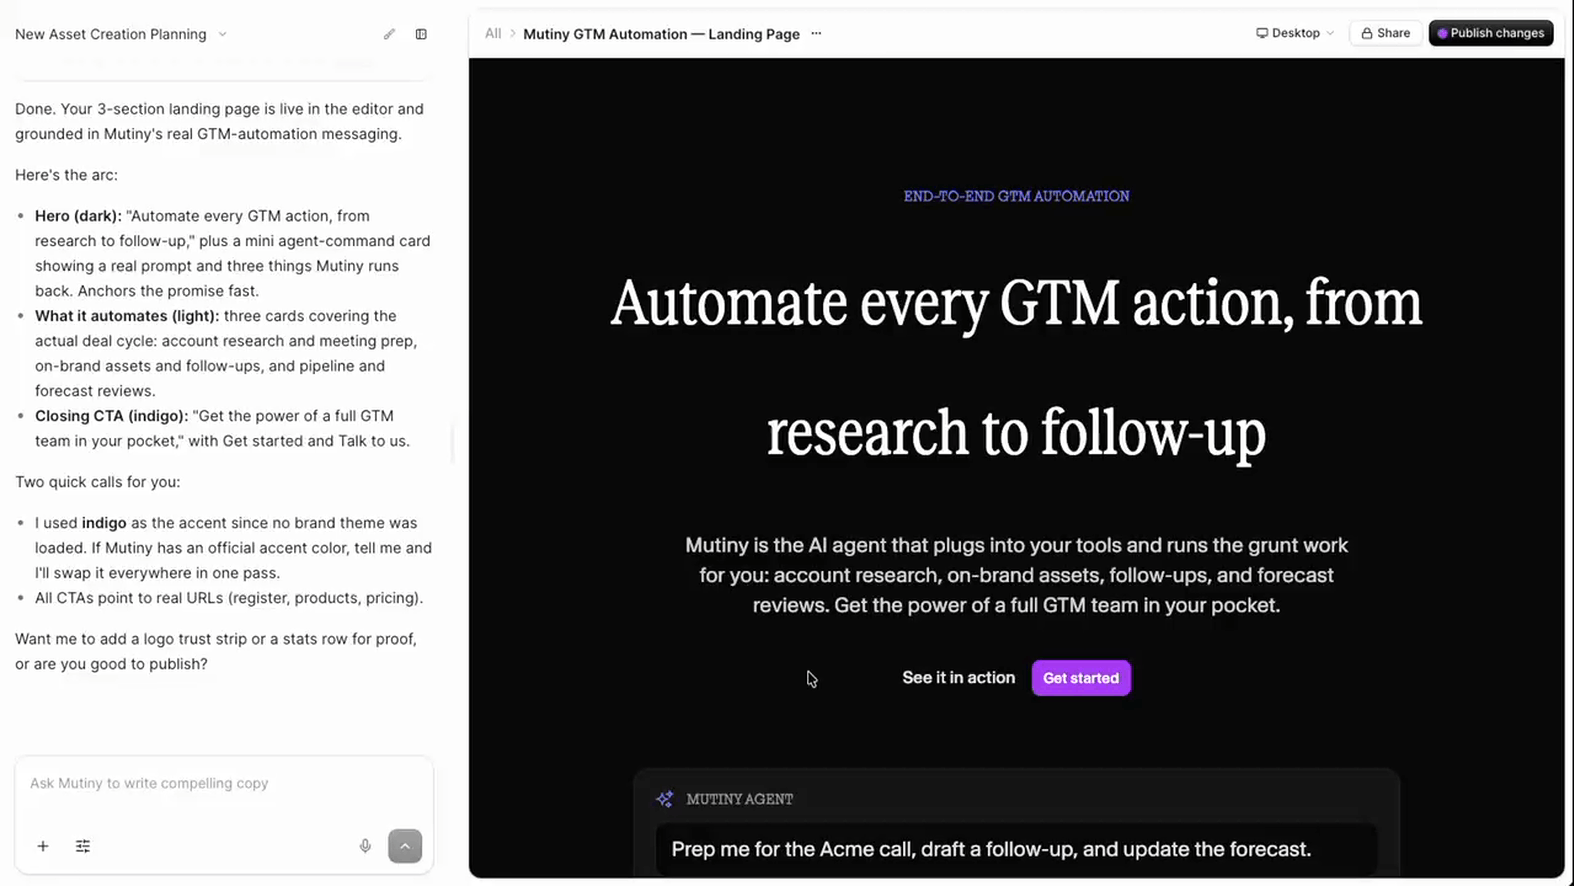This screenshot has width=1575, height=886.
Task: Click the send message arrow button
Action: (405, 846)
